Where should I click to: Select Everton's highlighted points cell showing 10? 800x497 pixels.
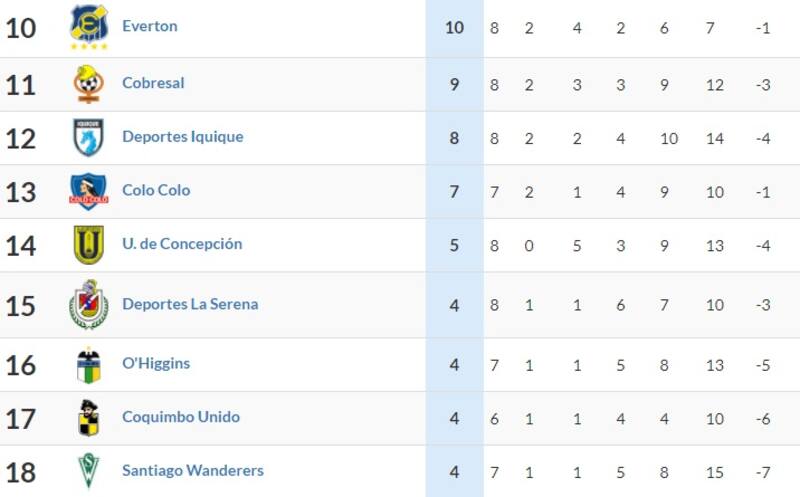455,28
